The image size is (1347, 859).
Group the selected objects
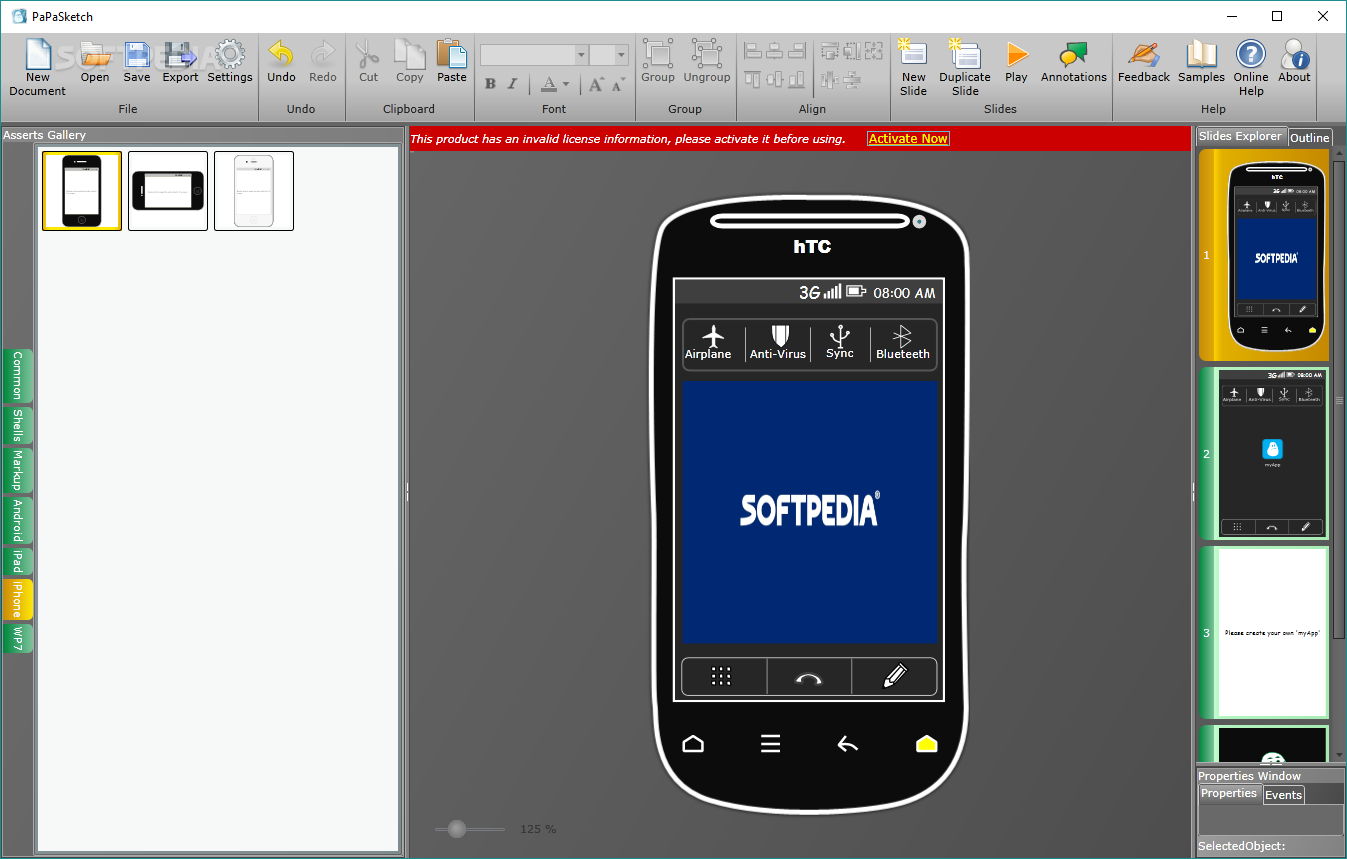coord(658,62)
